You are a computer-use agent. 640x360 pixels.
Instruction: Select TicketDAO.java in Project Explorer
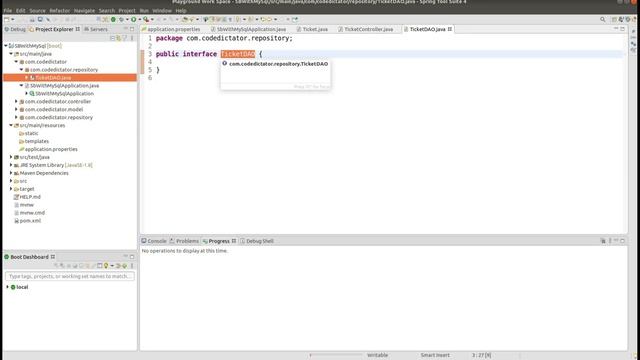(x=53, y=78)
